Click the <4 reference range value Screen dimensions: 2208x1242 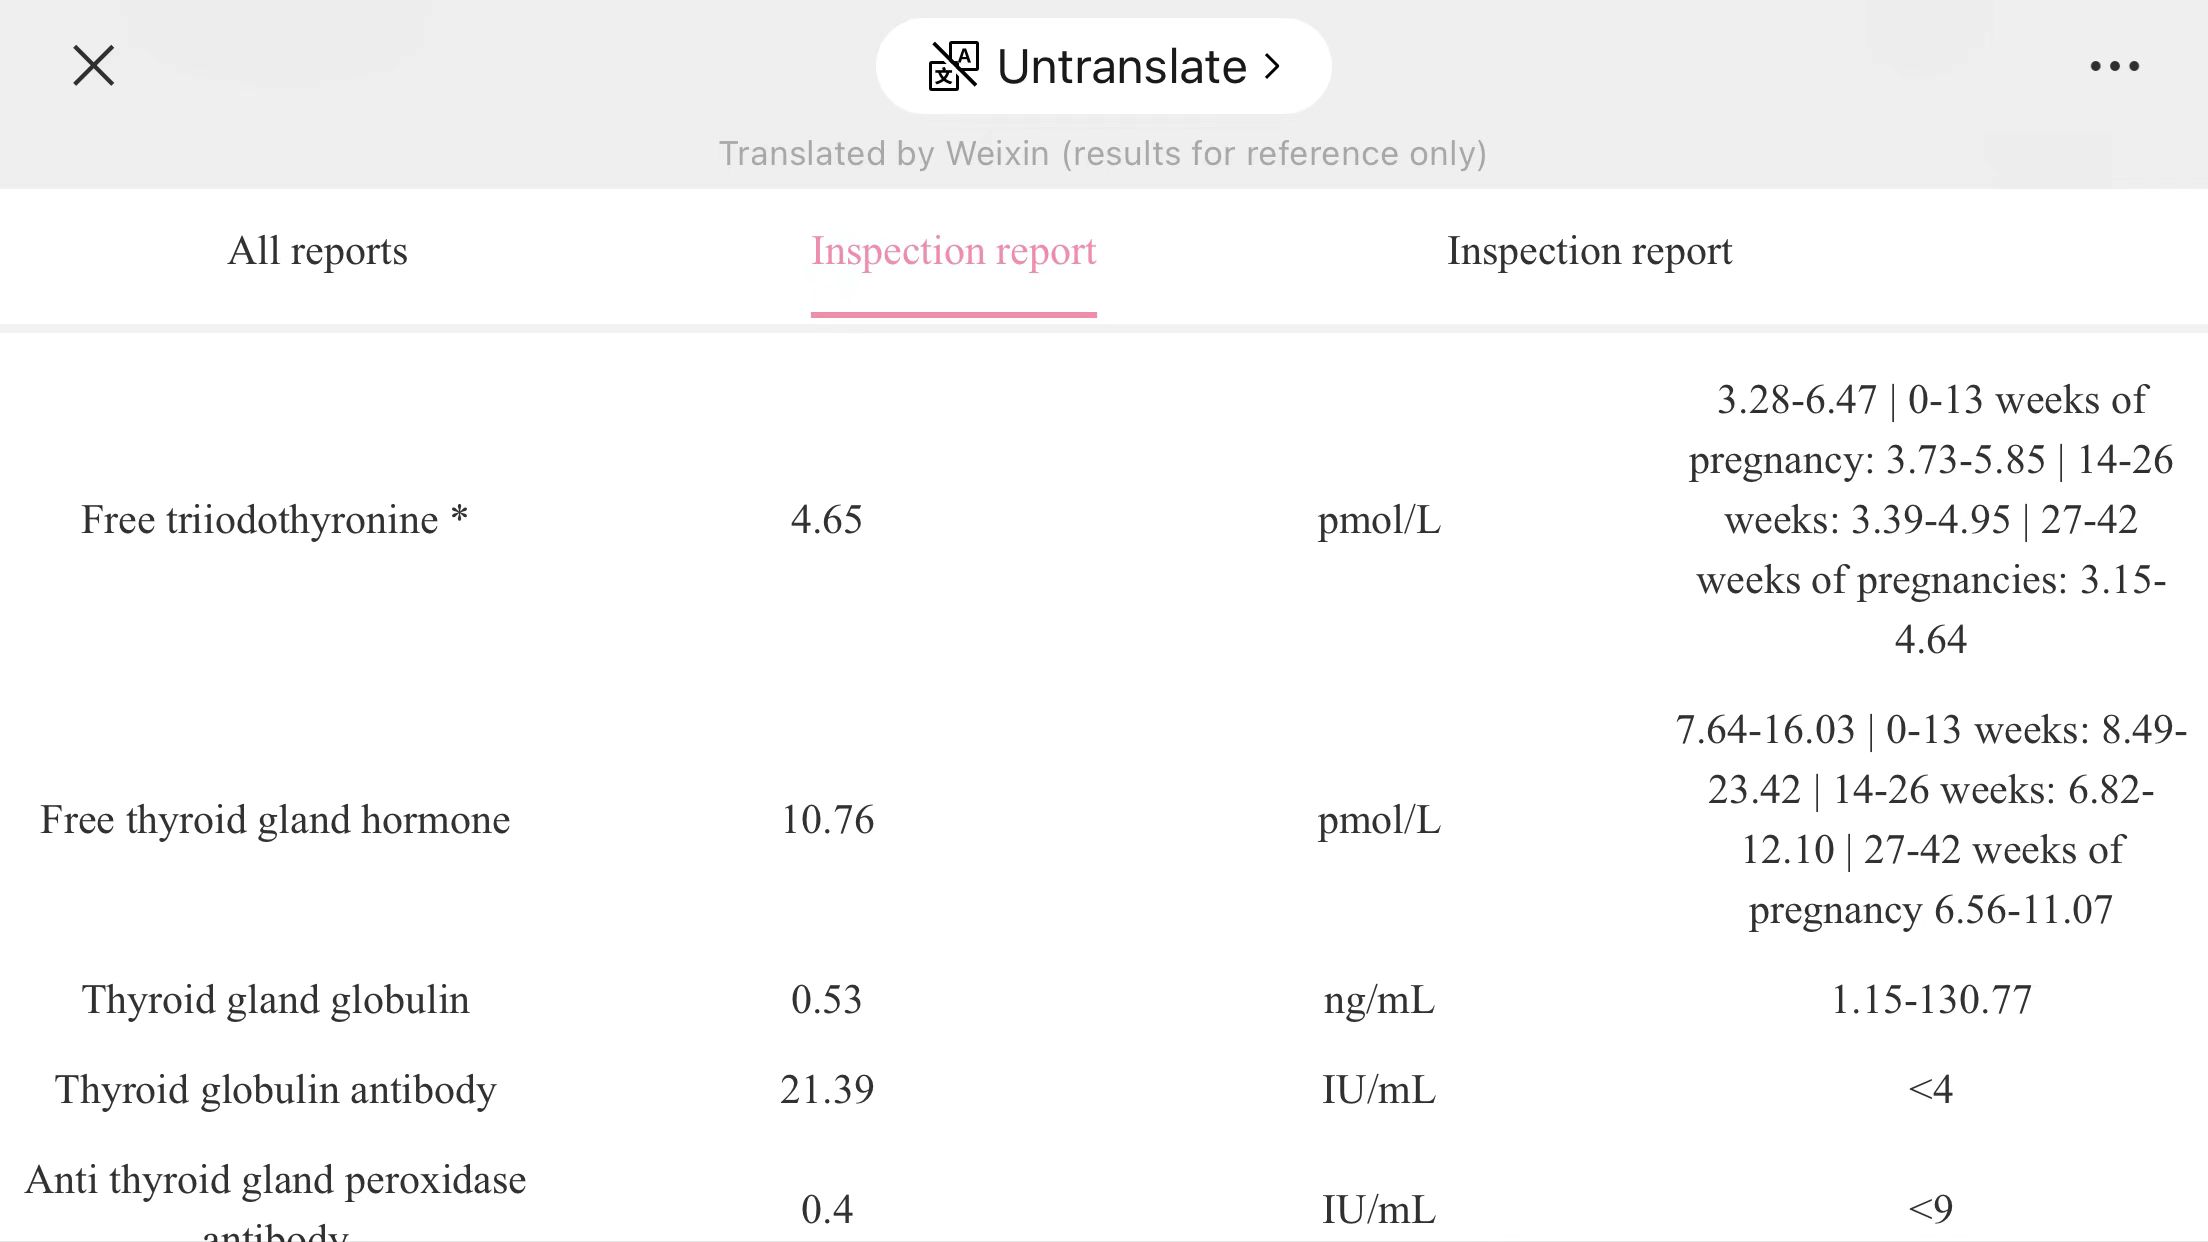[1931, 1090]
